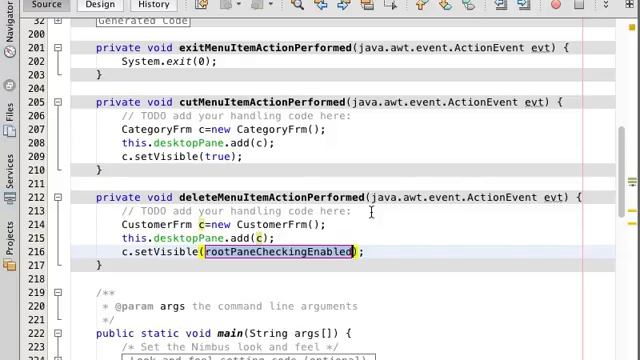Image resolution: width=640 pixels, height=360 pixels.
Task: Toggle Highlight Search icon
Action: click(367, 5)
